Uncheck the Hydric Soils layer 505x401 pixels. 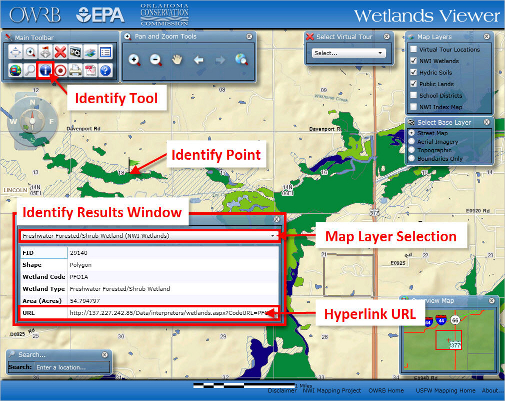point(414,72)
